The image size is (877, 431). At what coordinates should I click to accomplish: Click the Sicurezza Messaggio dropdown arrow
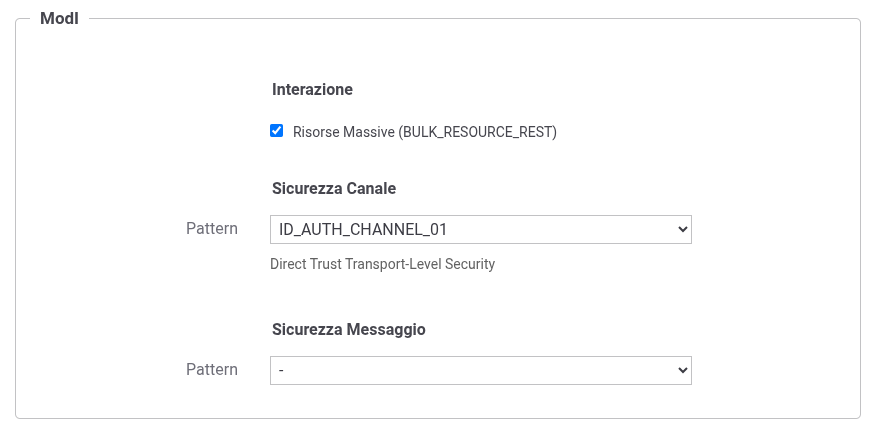pos(683,370)
